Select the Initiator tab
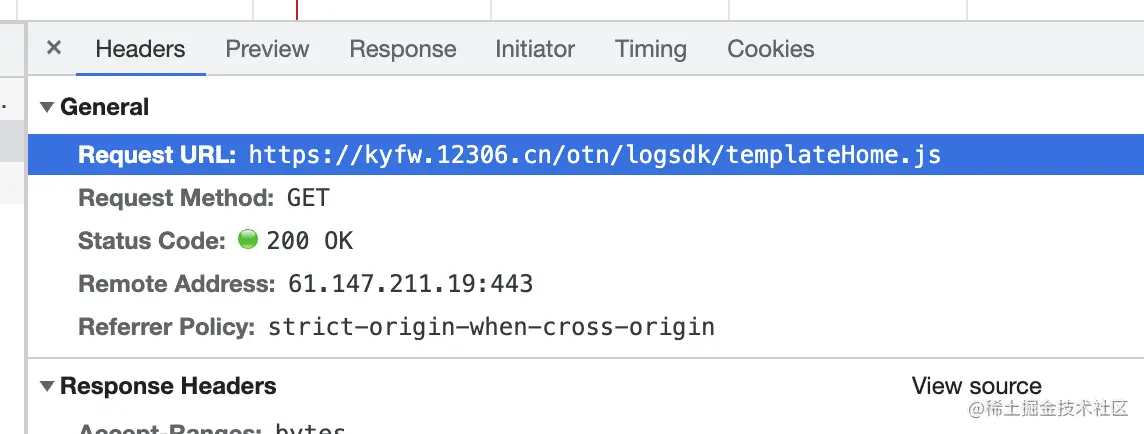The width and height of the screenshot is (1144, 434). click(535, 49)
